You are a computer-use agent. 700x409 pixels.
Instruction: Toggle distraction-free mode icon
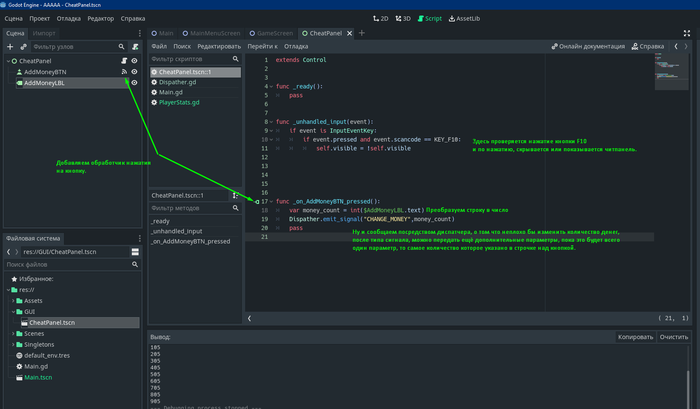click(689, 33)
